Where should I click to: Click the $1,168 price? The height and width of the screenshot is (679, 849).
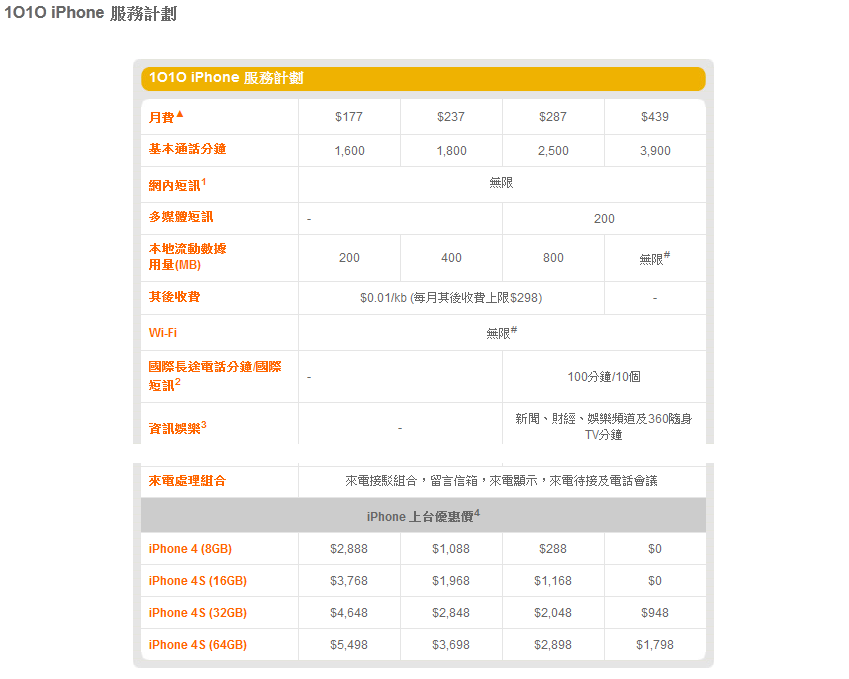point(553,581)
